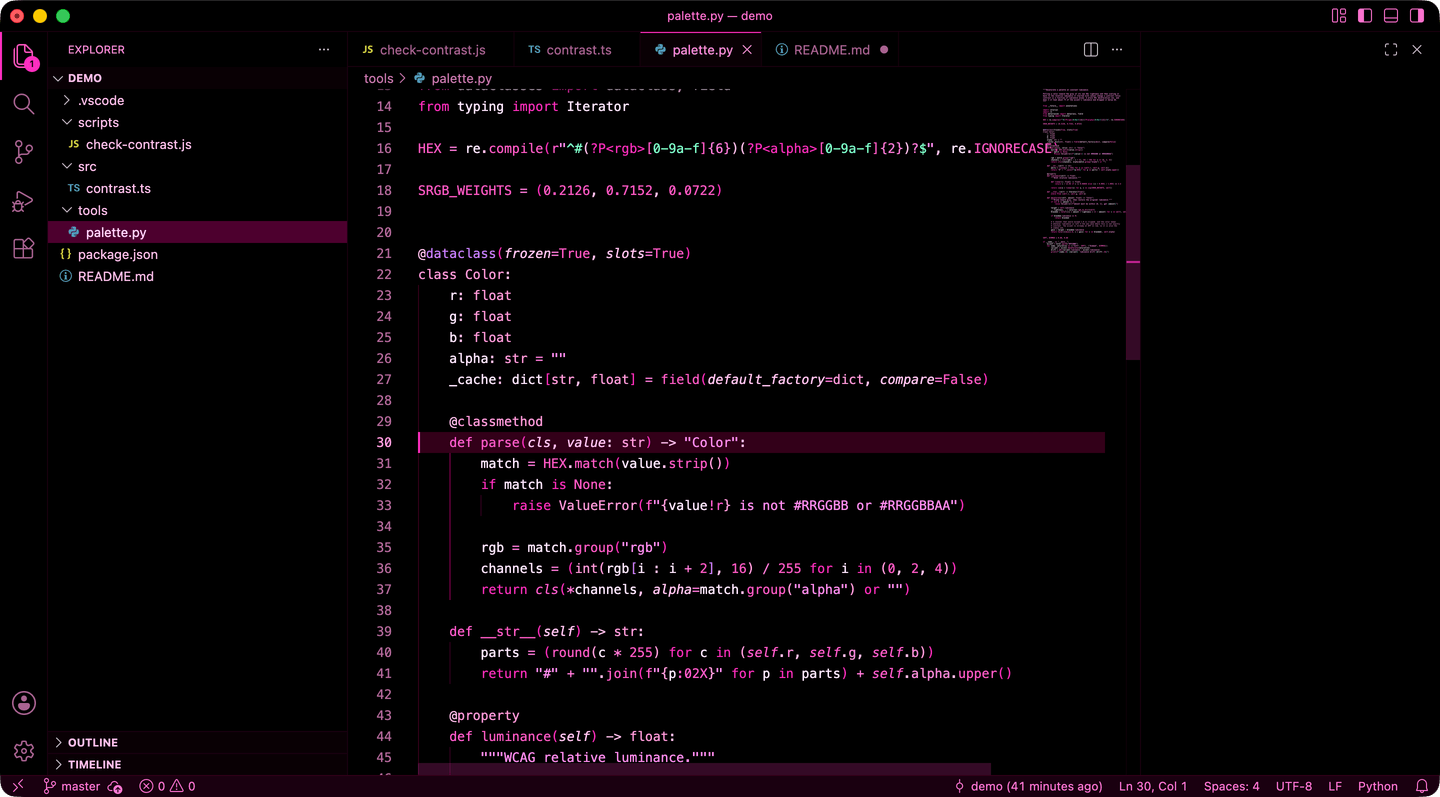Image resolution: width=1440 pixels, height=797 pixels.
Task: Open the remote window indicator
Action: pos(17,786)
